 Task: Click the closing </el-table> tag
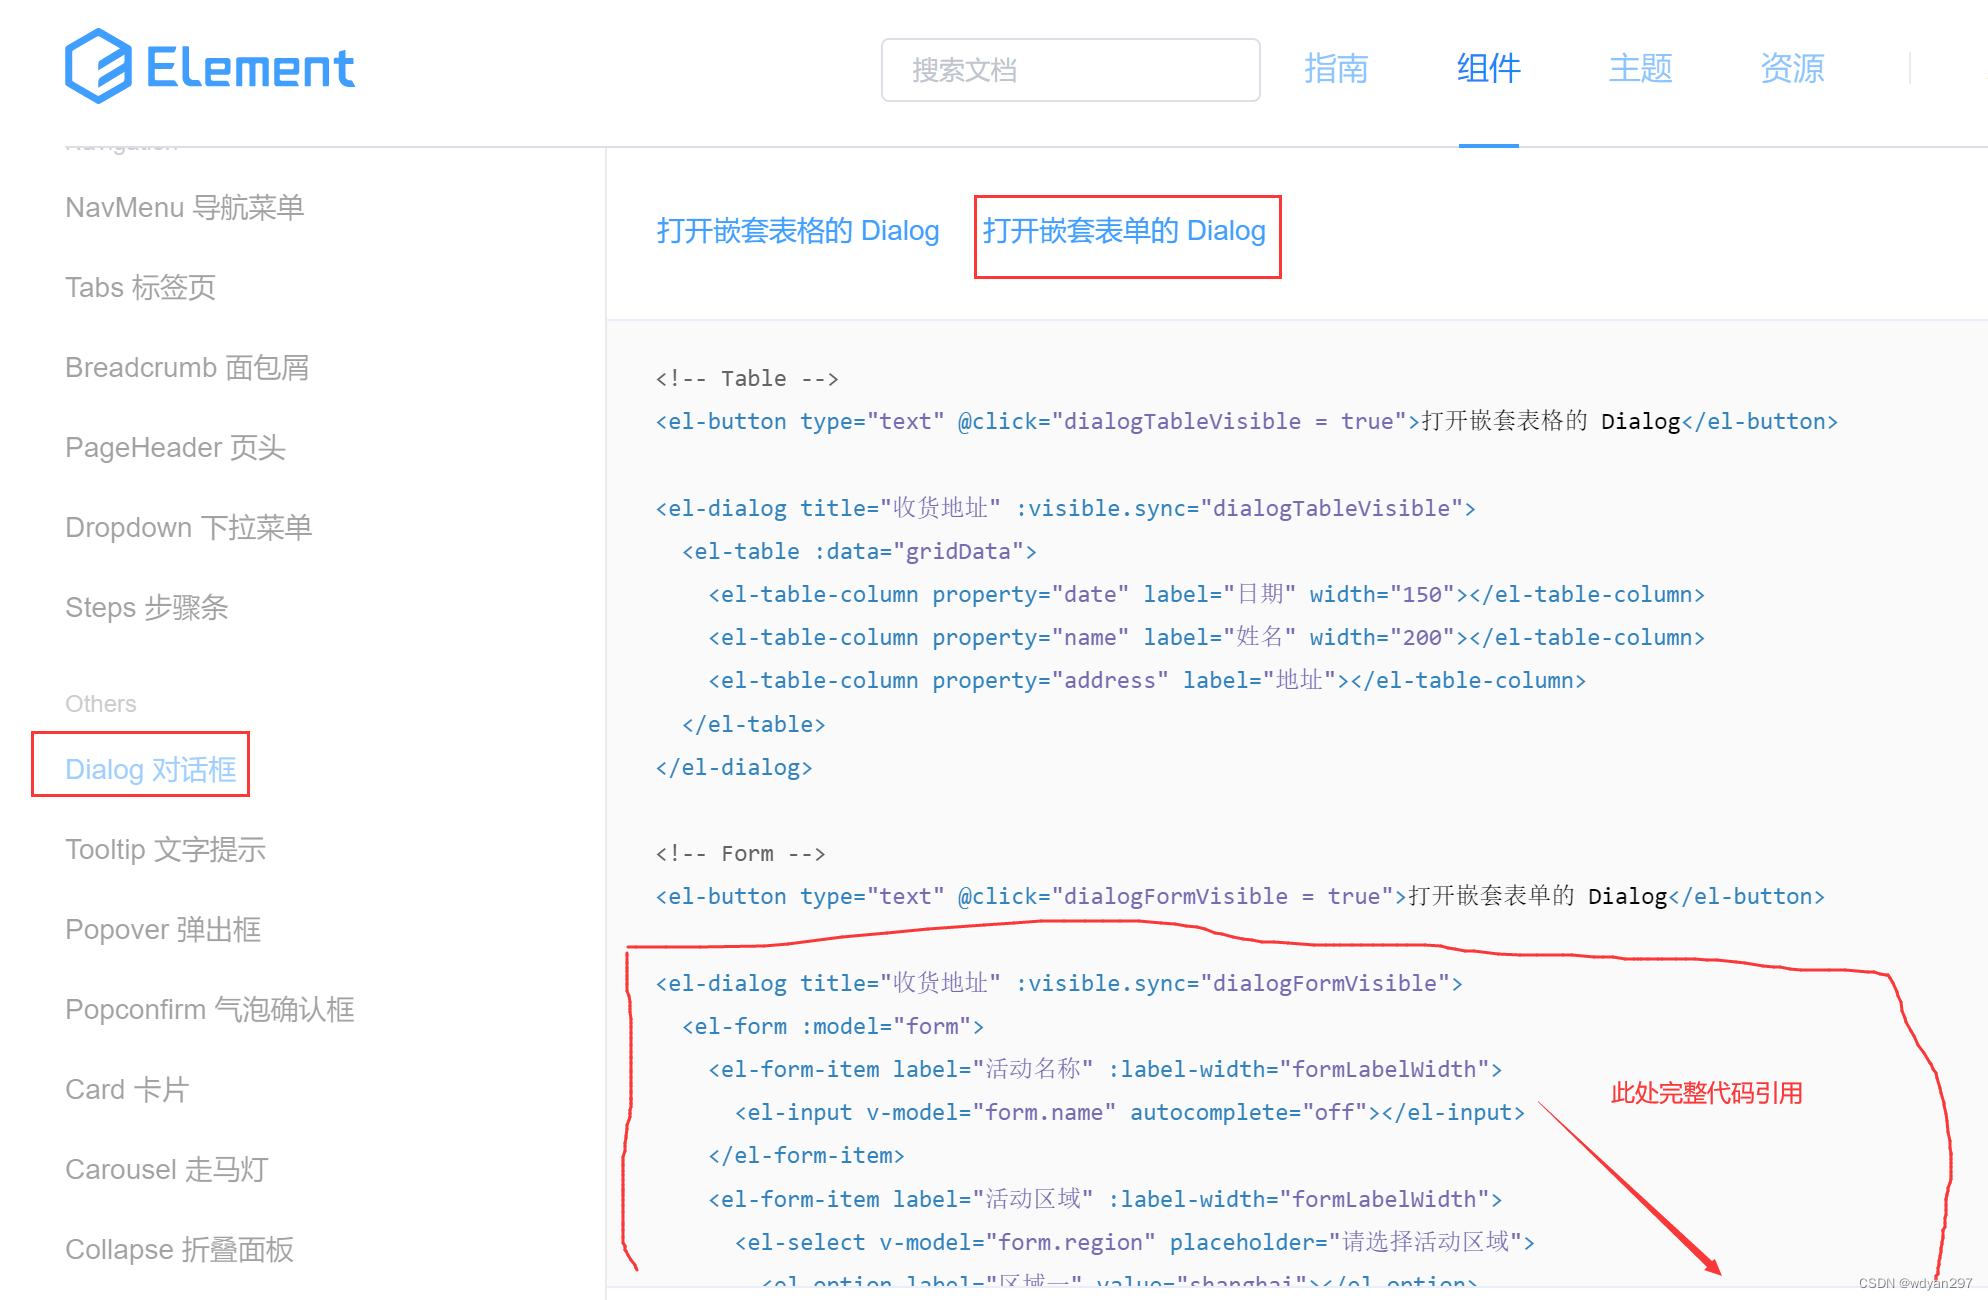coord(754,724)
